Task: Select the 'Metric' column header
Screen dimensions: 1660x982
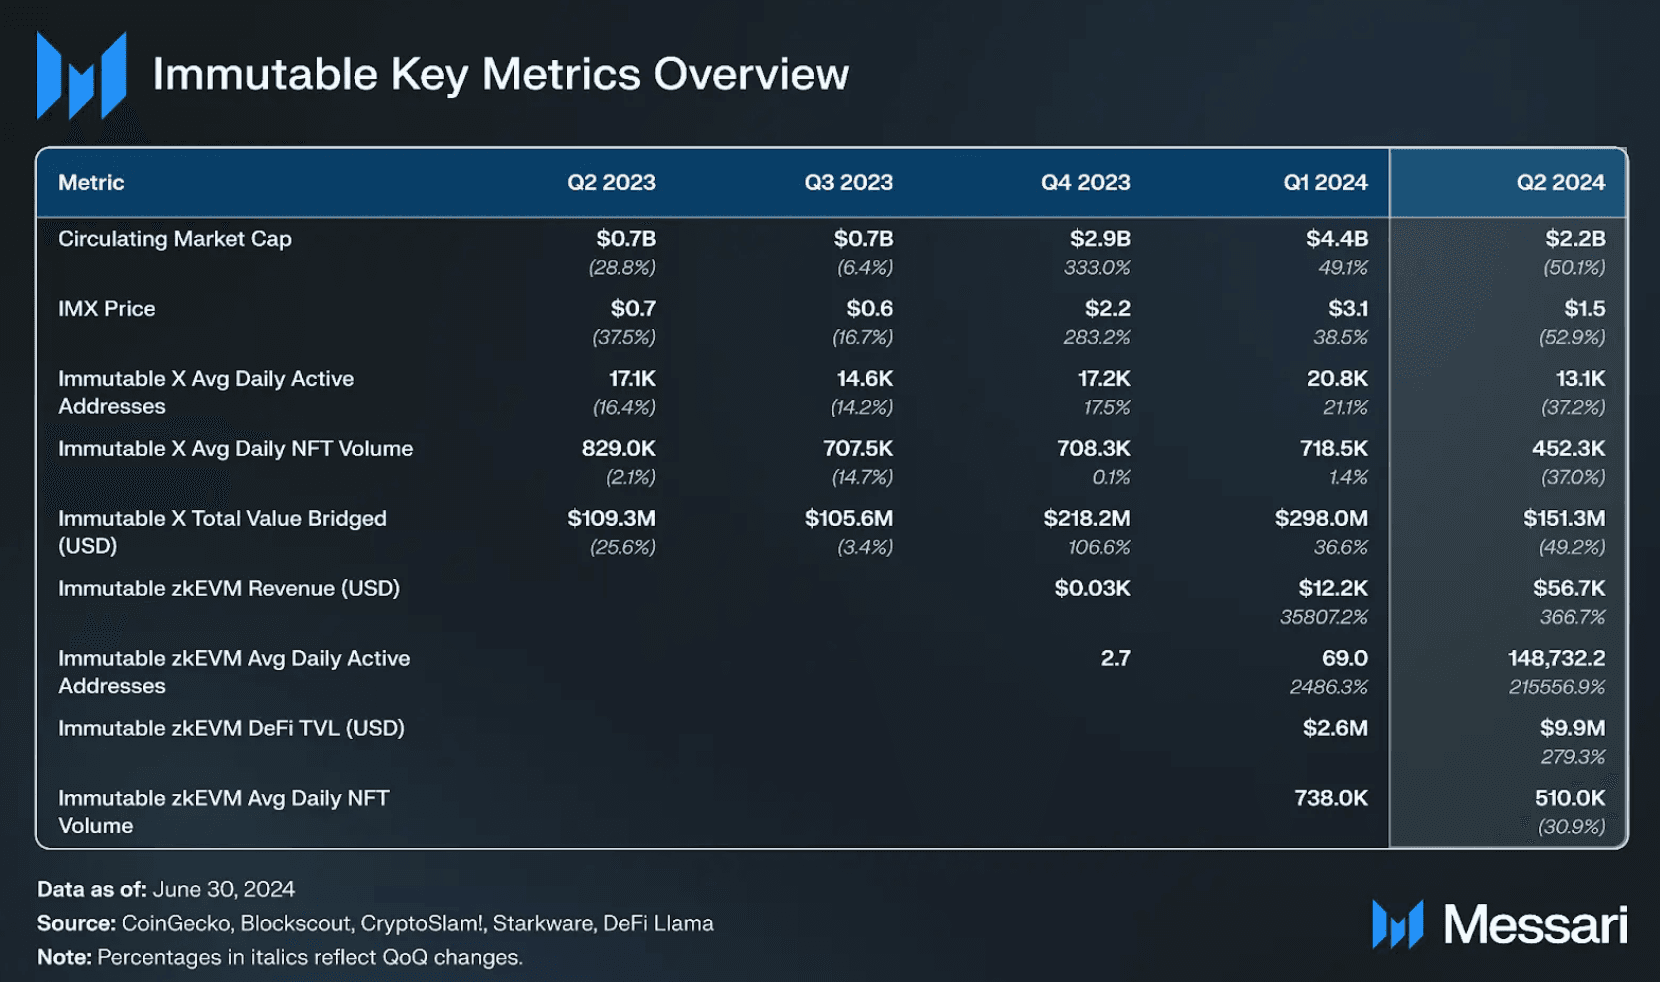Action: (91, 182)
